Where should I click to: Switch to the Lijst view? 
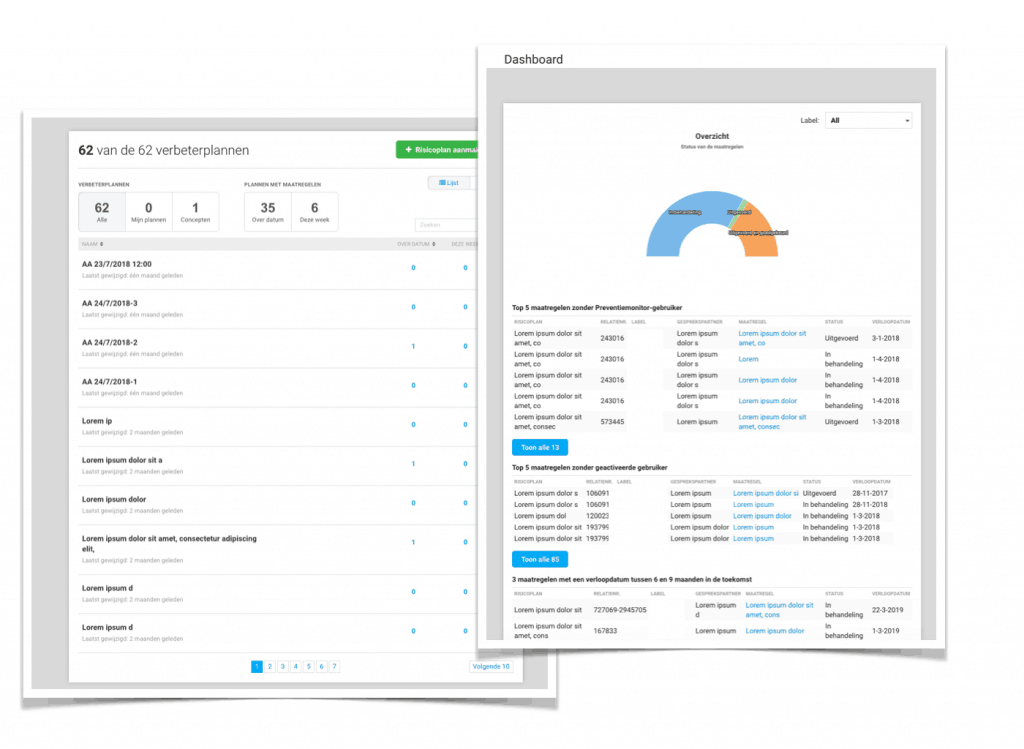[449, 183]
